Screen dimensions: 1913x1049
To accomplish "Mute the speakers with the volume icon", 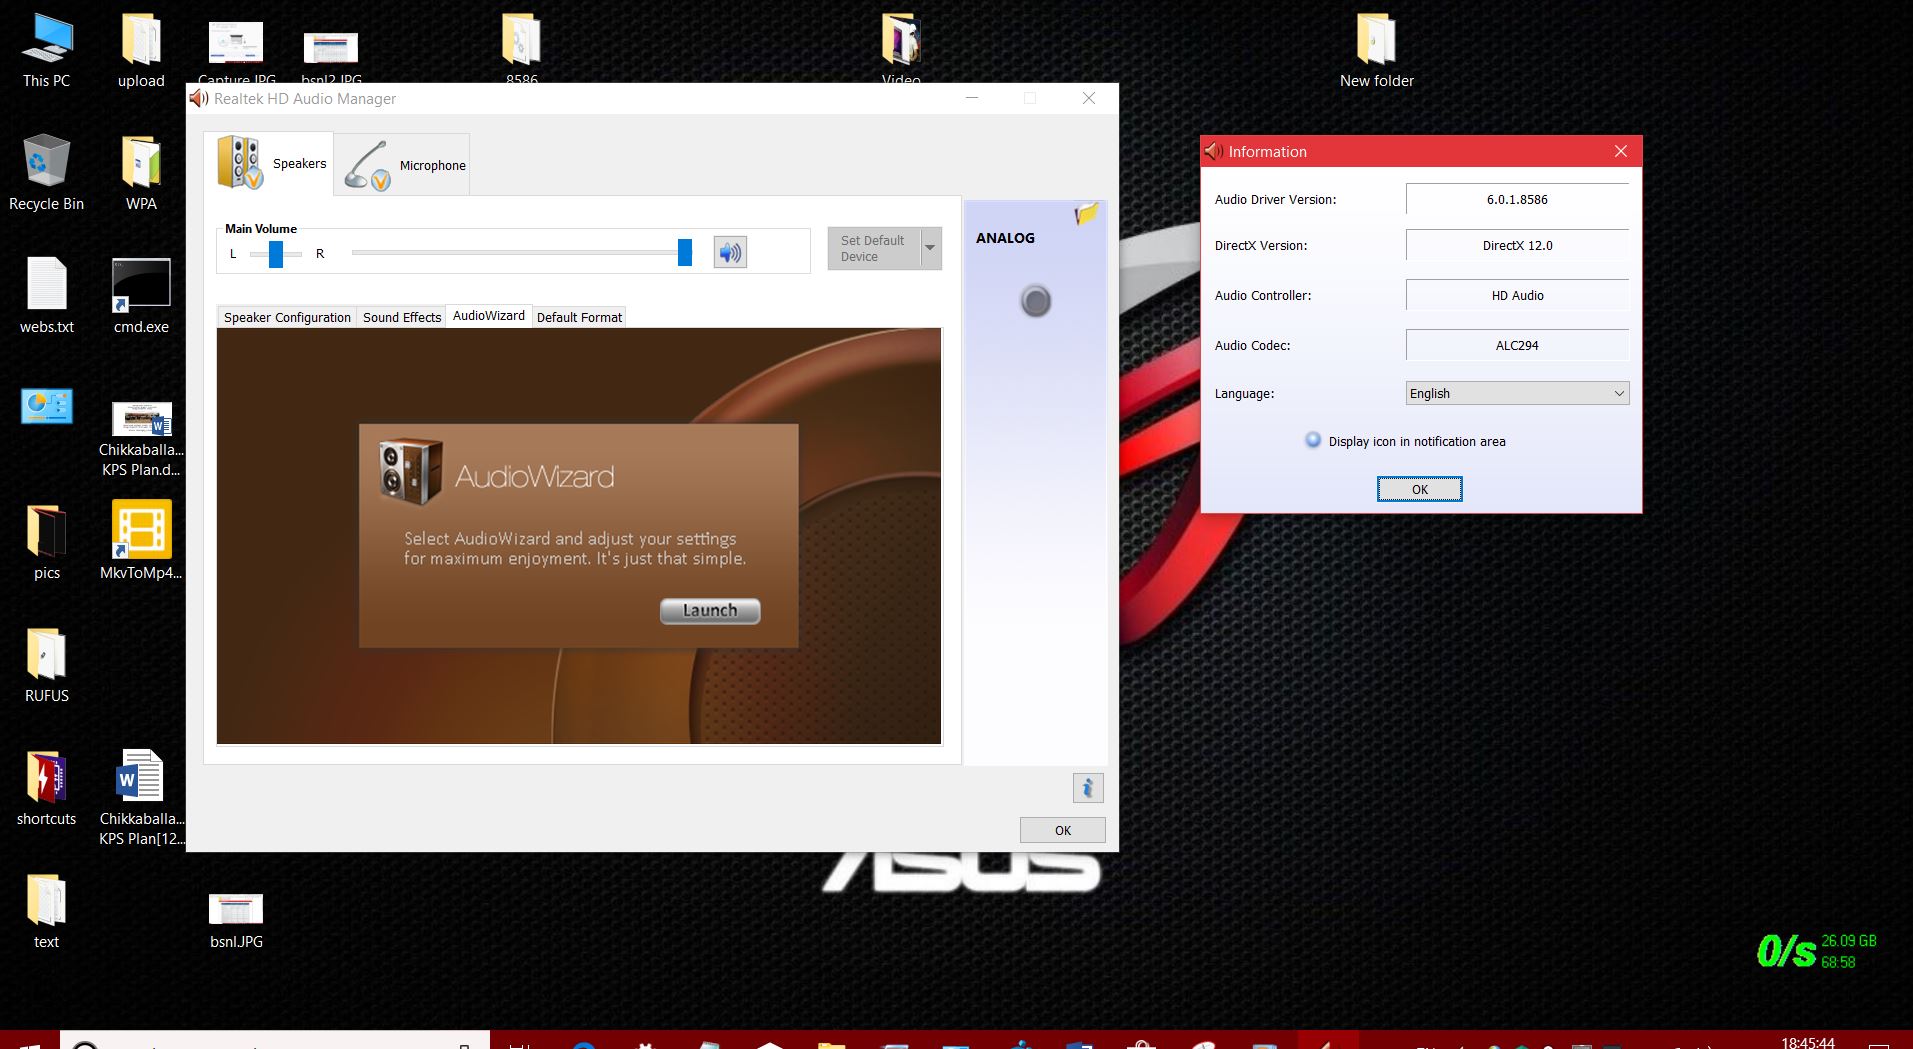I will pos(730,252).
